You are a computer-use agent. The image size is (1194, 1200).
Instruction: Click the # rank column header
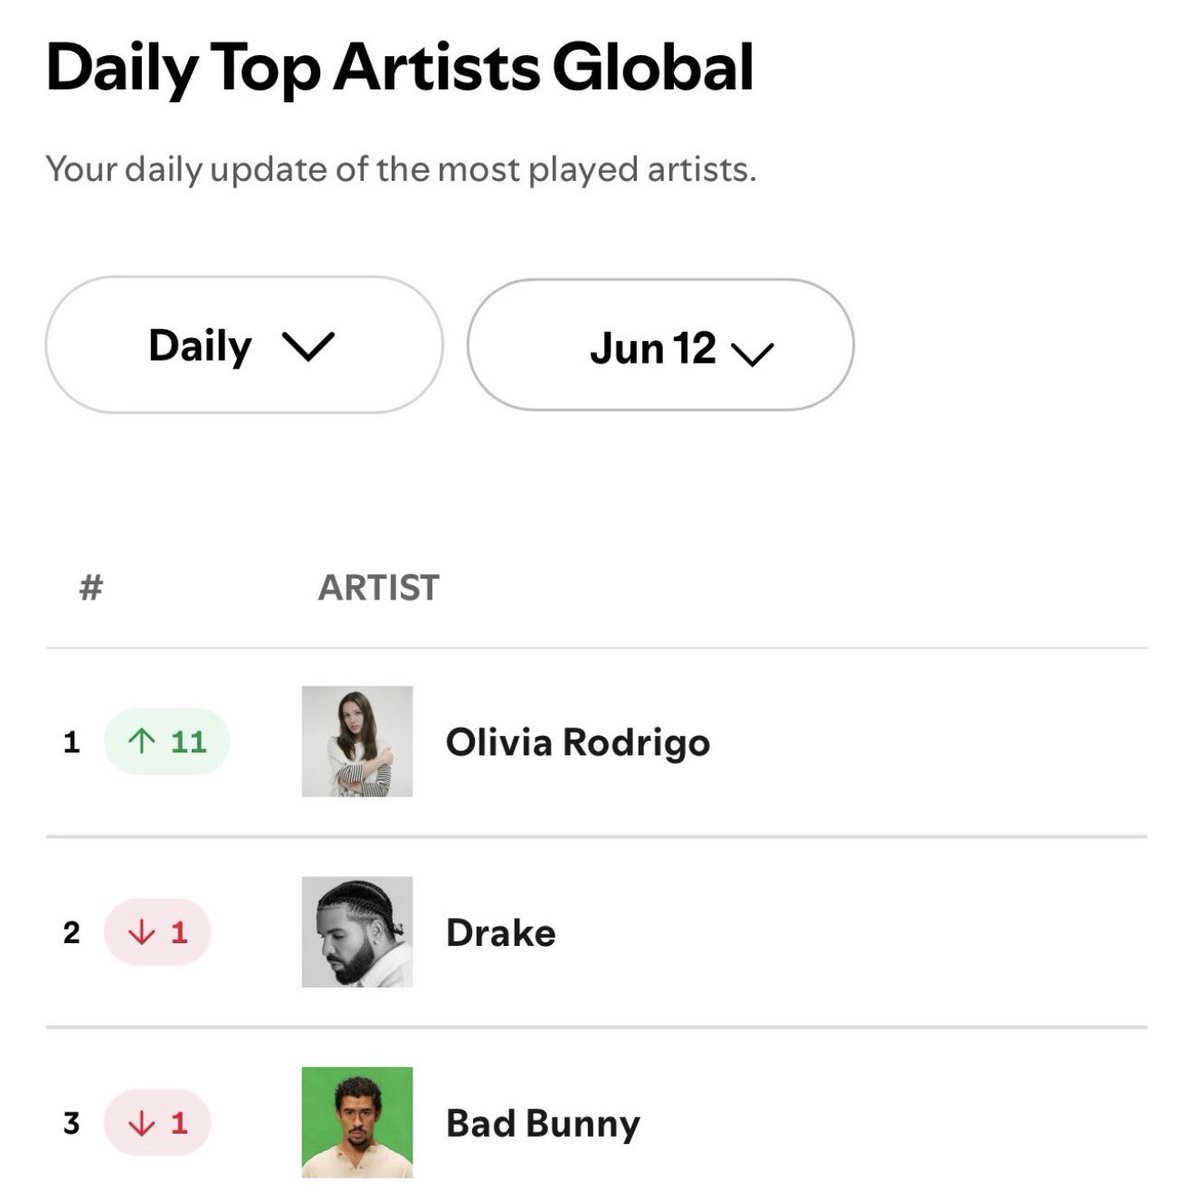(x=91, y=587)
